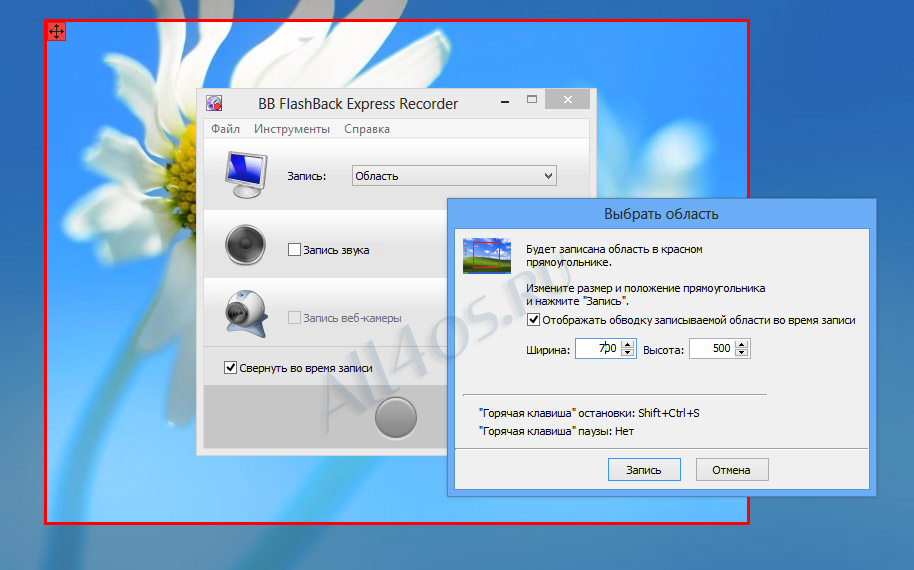This screenshot has width=914, height=570.
Task: Enable the Запись звука checkbox
Action: pos(294,250)
